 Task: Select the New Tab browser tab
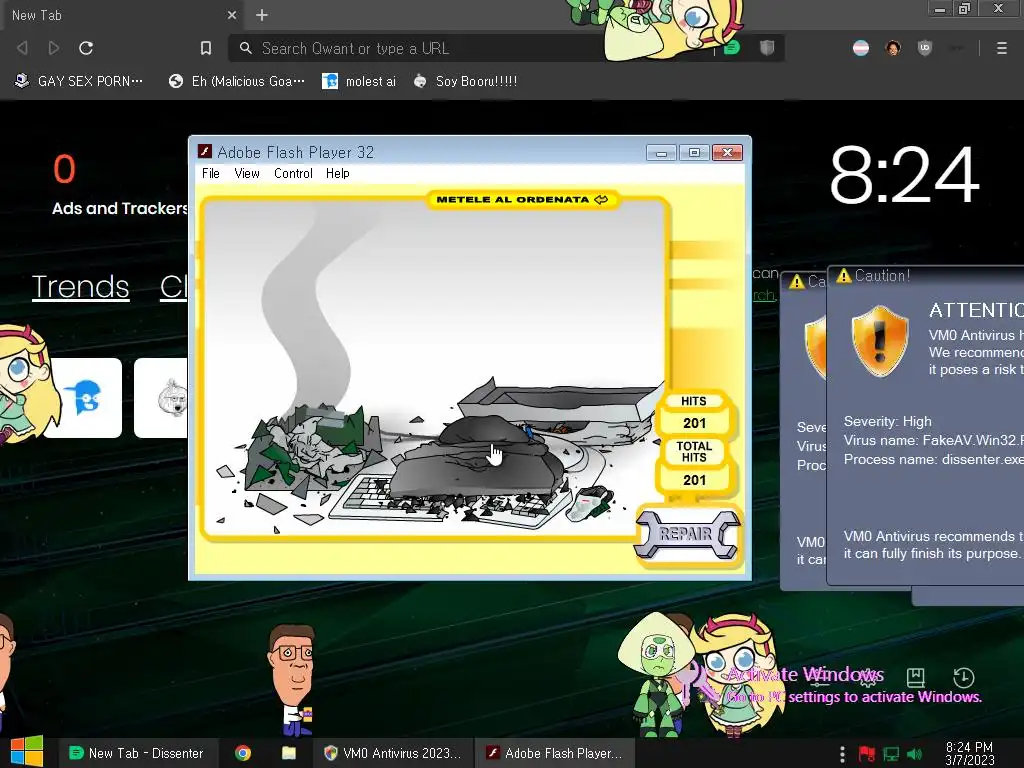[121, 15]
